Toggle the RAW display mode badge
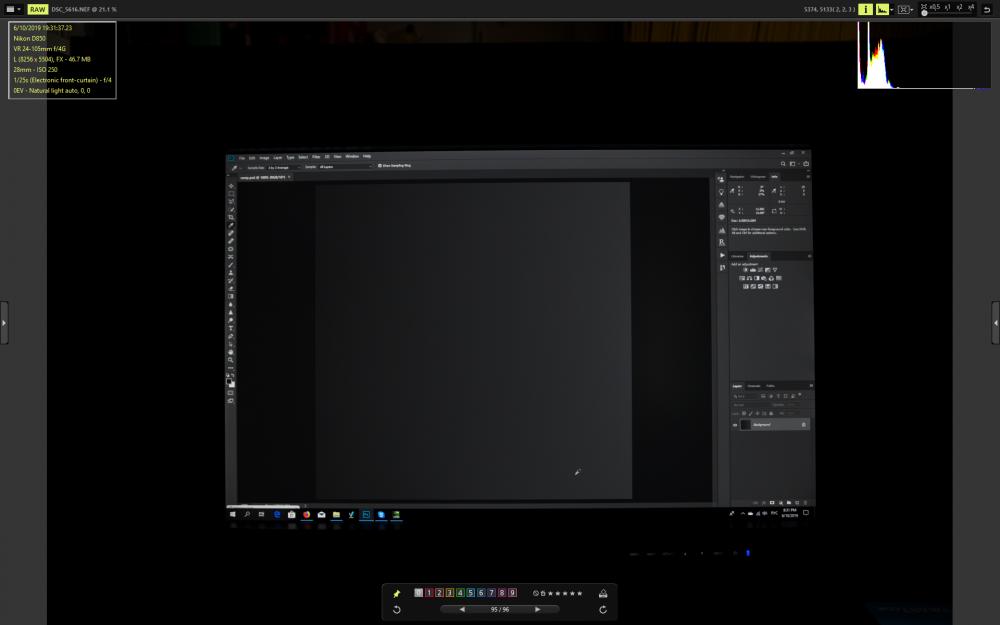Image resolution: width=1000 pixels, height=625 pixels. tap(38, 10)
